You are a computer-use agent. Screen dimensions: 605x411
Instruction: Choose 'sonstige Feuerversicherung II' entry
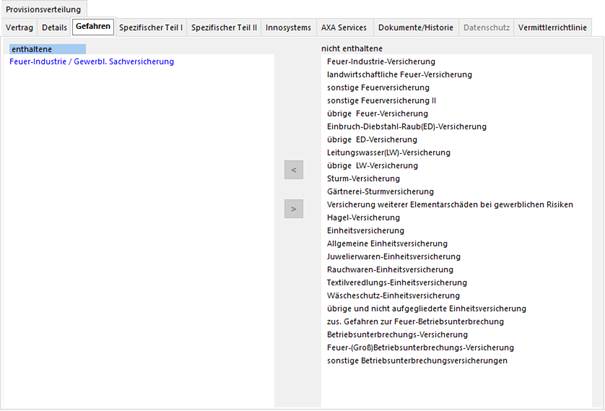382,100
